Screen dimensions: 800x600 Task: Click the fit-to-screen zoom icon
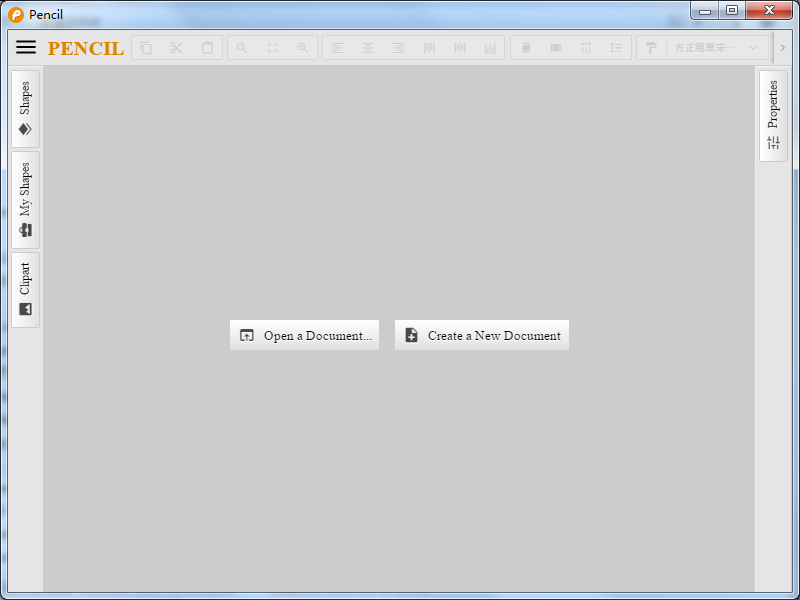(x=272, y=48)
